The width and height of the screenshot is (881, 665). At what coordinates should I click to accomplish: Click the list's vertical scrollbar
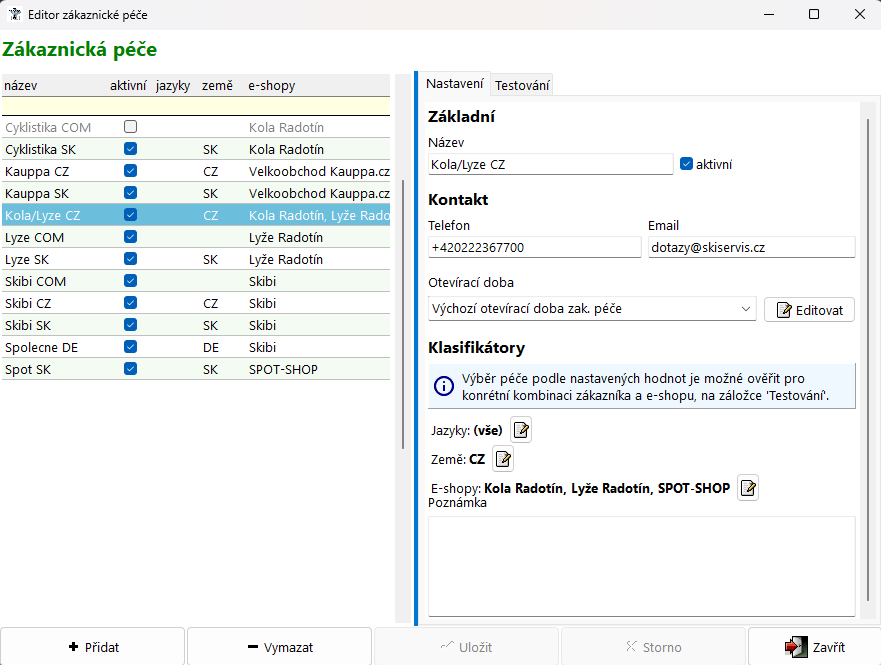pyautogui.click(x=403, y=315)
